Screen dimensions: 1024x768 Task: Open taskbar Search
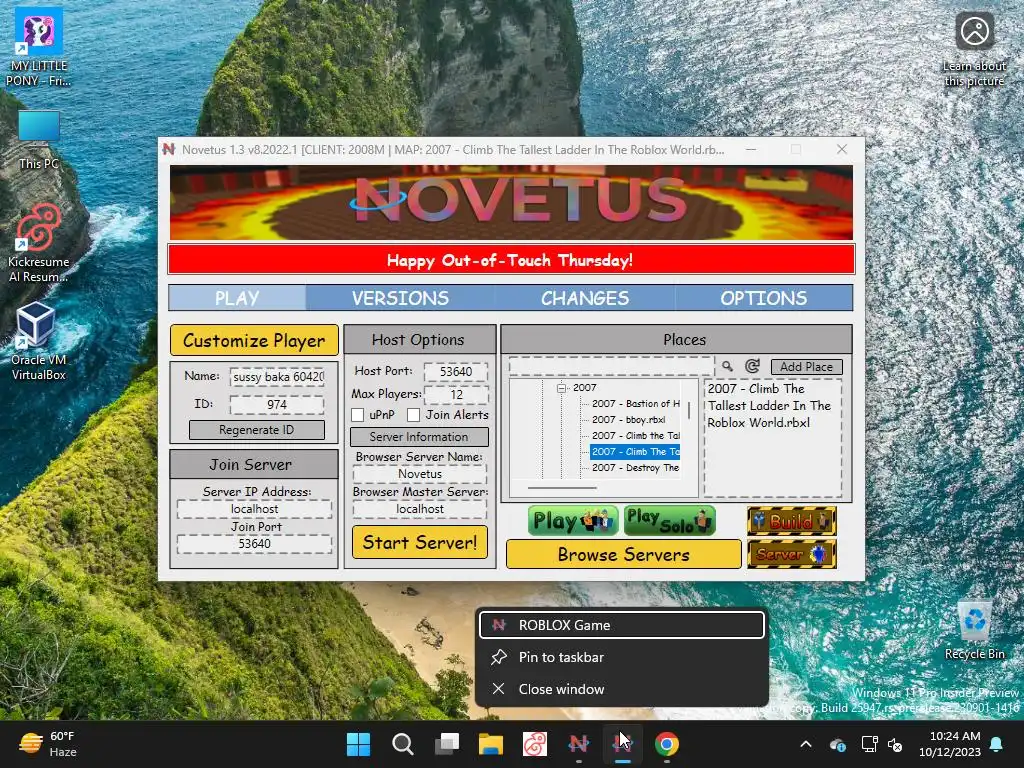402,744
